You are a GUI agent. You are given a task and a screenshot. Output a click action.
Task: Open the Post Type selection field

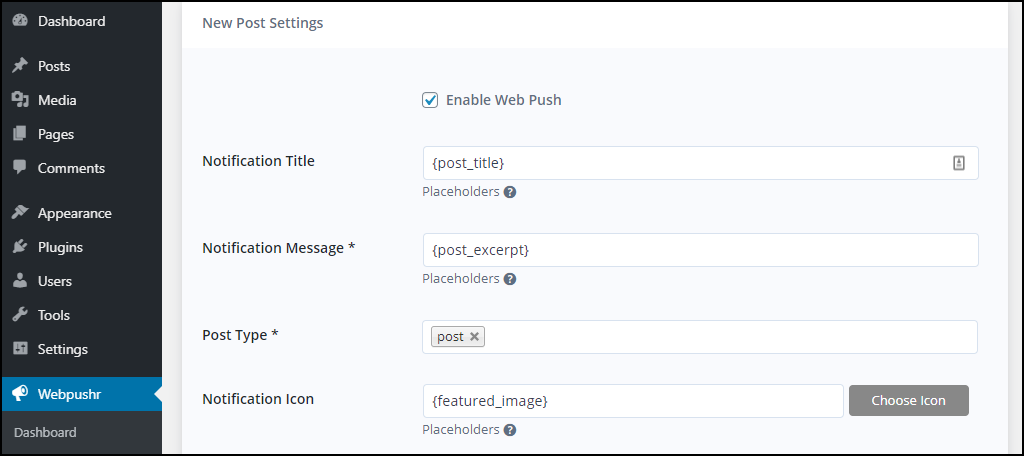coord(730,337)
